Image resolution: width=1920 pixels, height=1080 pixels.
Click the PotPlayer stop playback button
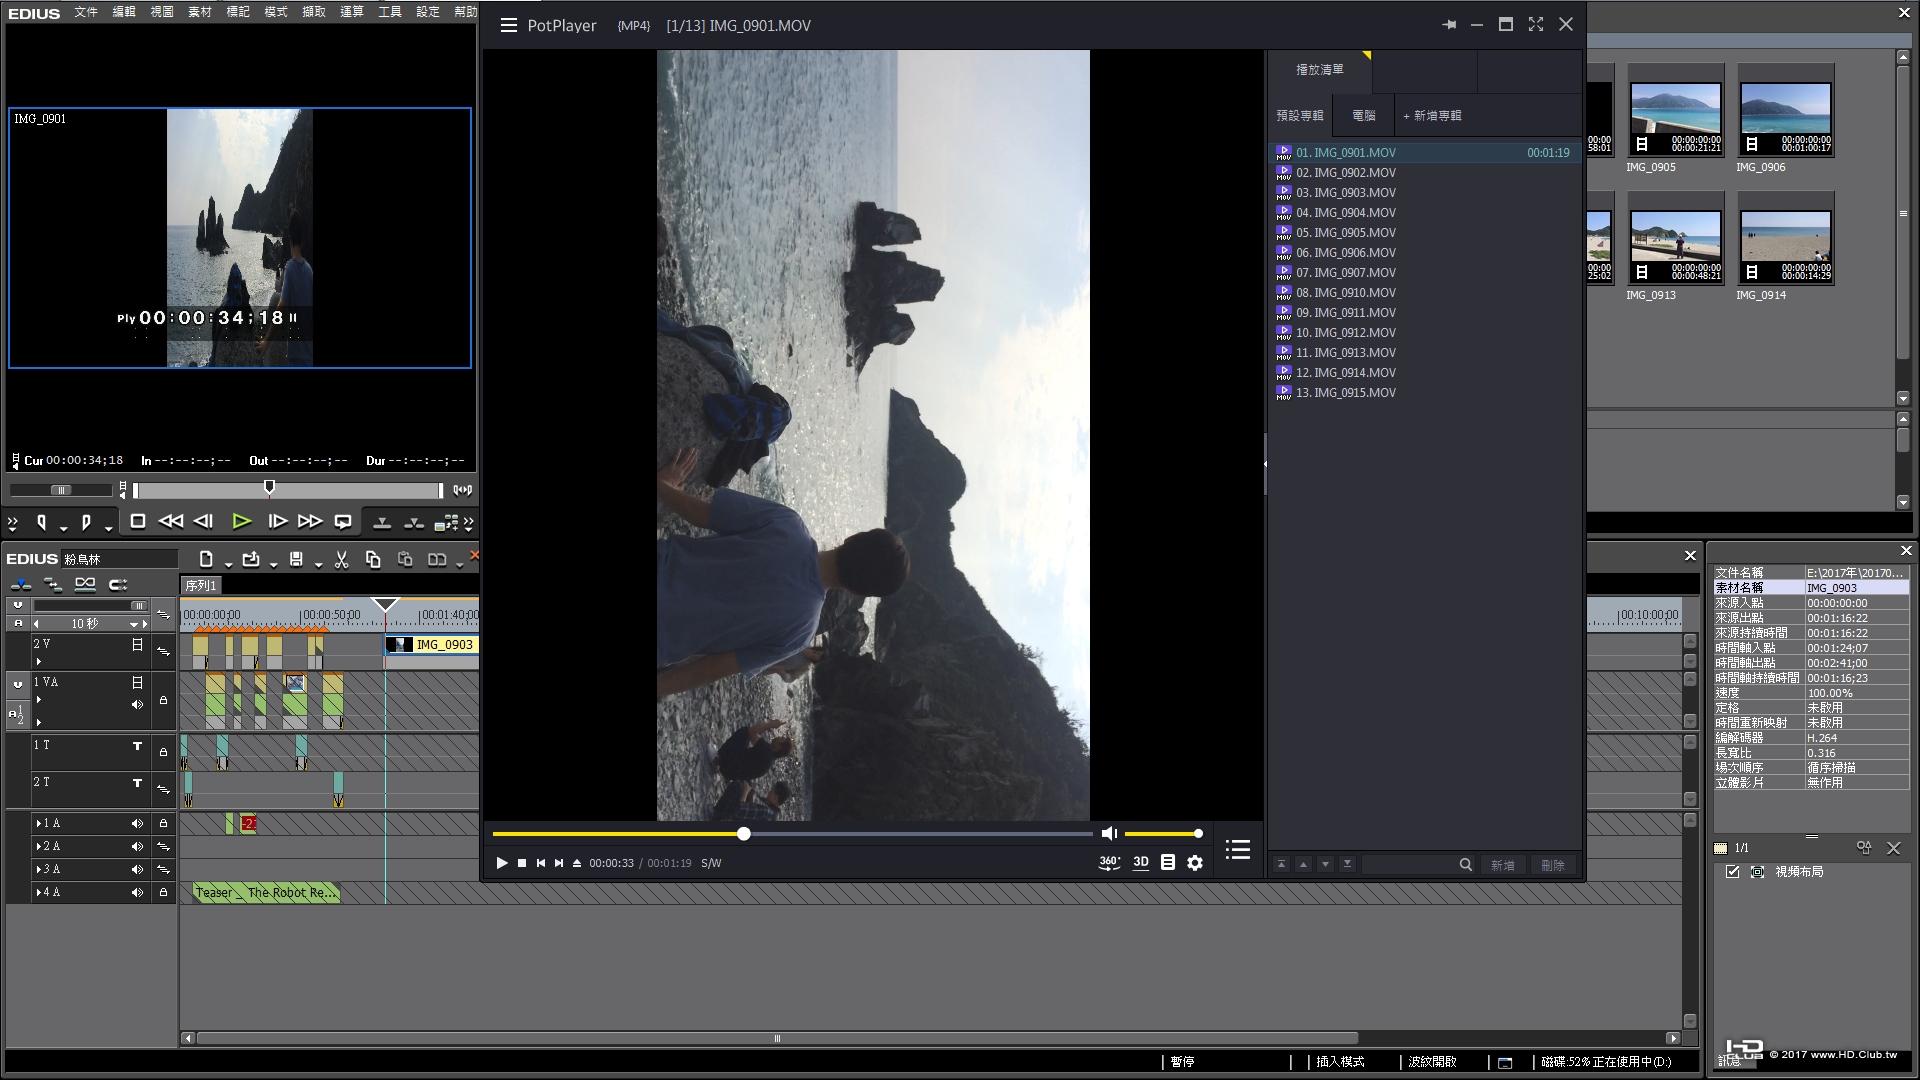point(521,863)
